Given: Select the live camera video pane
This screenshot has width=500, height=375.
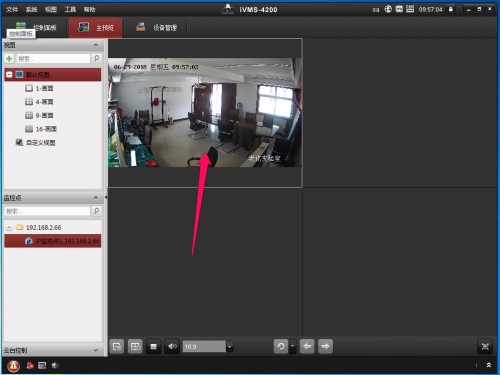Looking at the screenshot, I should 205,113.
